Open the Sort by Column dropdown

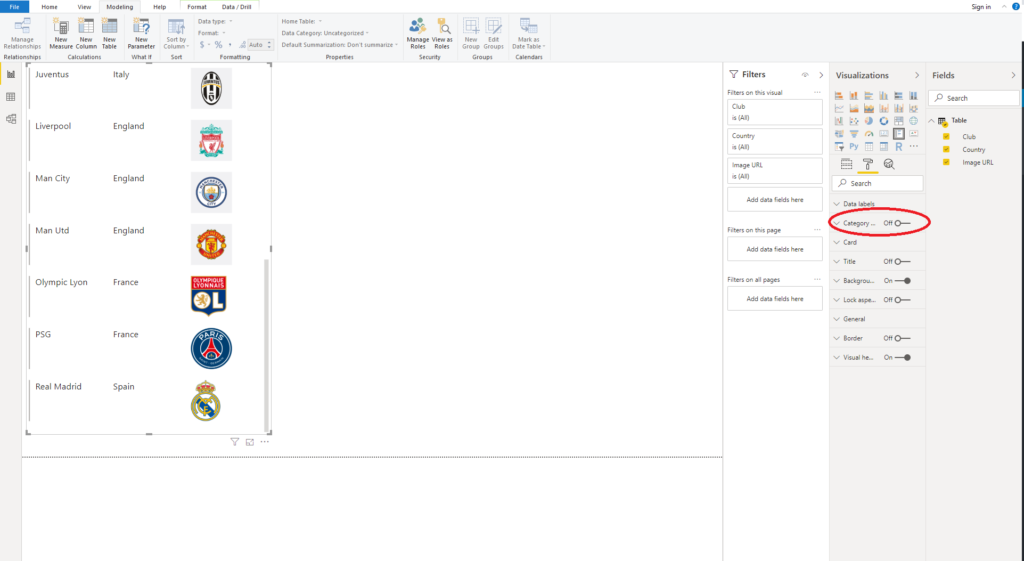(x=176, y=33)
